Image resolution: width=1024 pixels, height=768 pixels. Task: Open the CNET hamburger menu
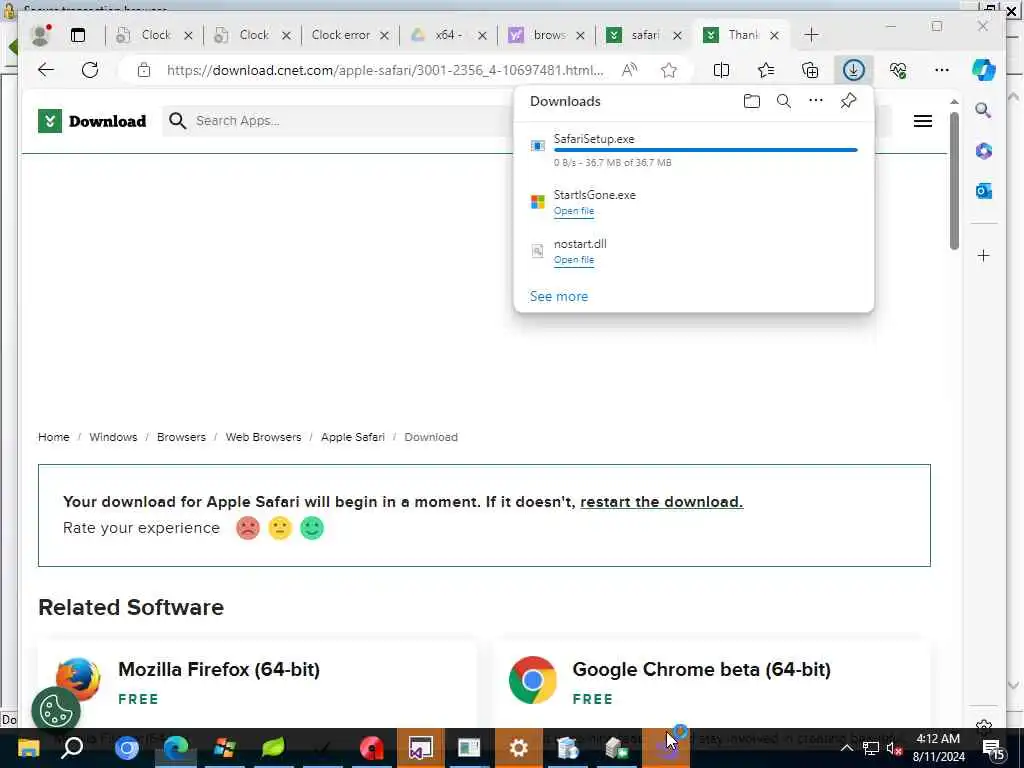coord(923,121)
